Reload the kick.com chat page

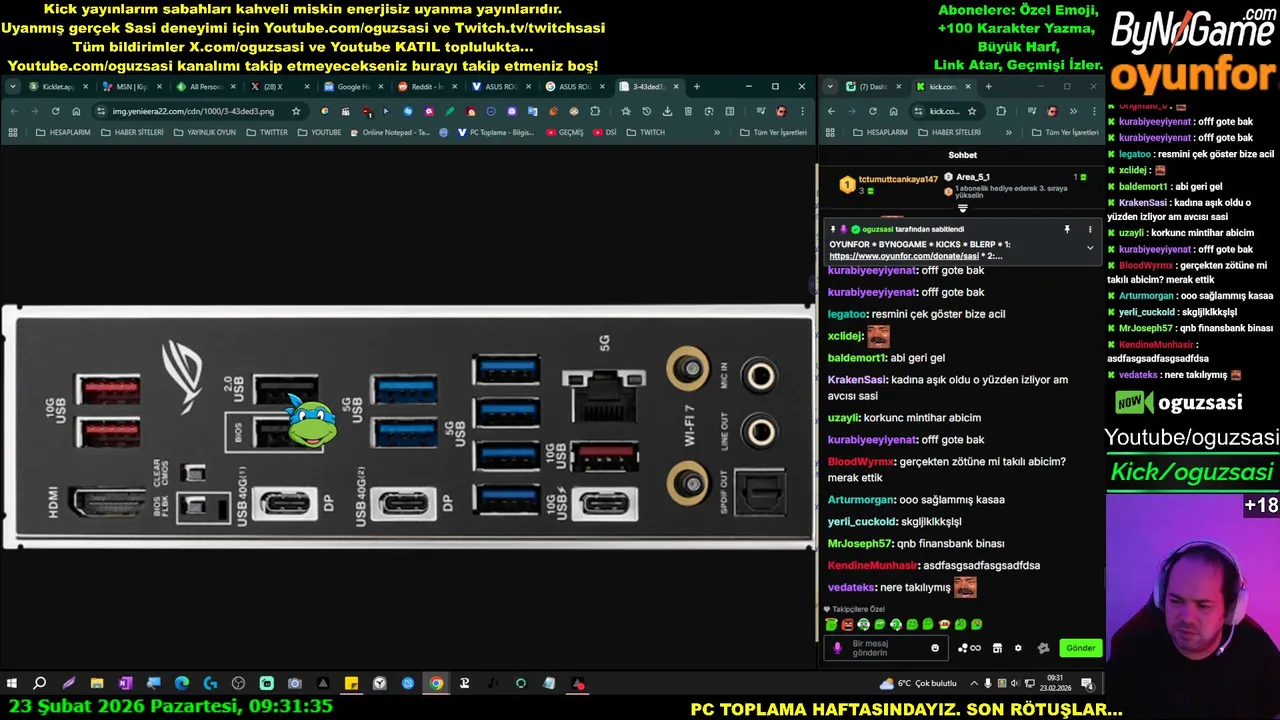point(872,111)
